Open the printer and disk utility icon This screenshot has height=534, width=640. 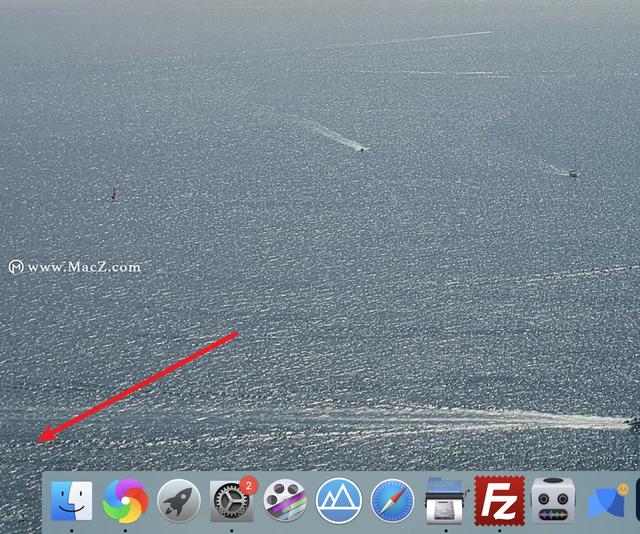(444, 501)
